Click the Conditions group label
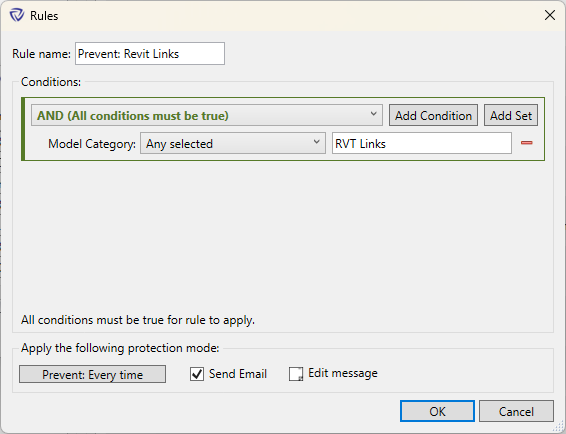 coord(51,82)
